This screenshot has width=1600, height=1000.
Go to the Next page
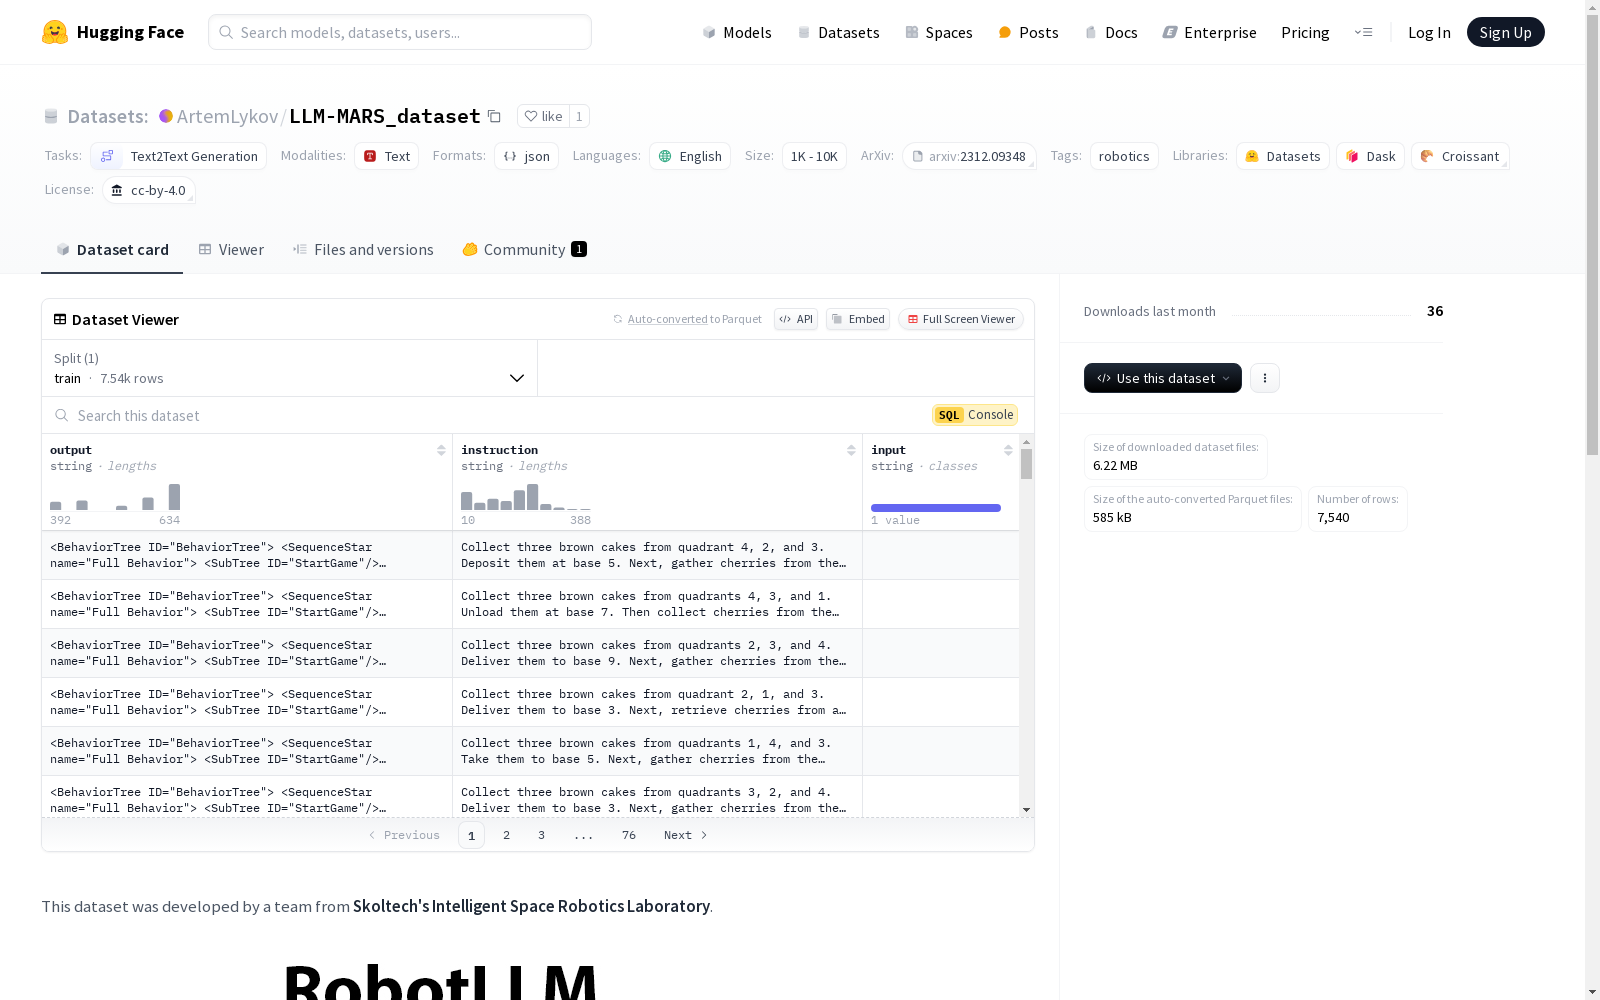pos(686,835)
